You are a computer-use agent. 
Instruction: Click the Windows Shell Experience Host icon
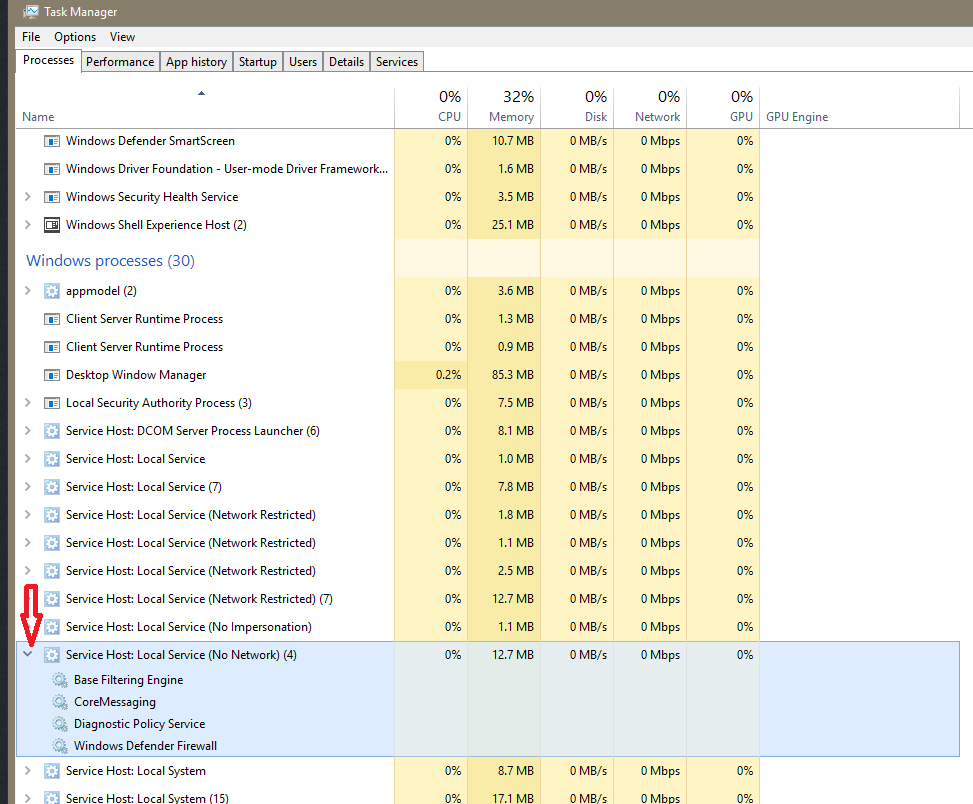pyautogui.click(x=52, y=225)
